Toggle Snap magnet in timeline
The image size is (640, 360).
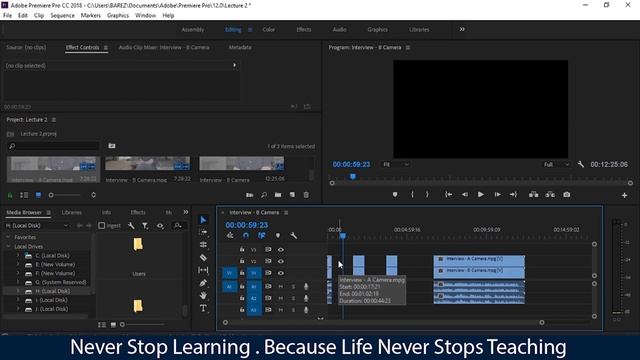pyautogui.click(x=246, y=236)
